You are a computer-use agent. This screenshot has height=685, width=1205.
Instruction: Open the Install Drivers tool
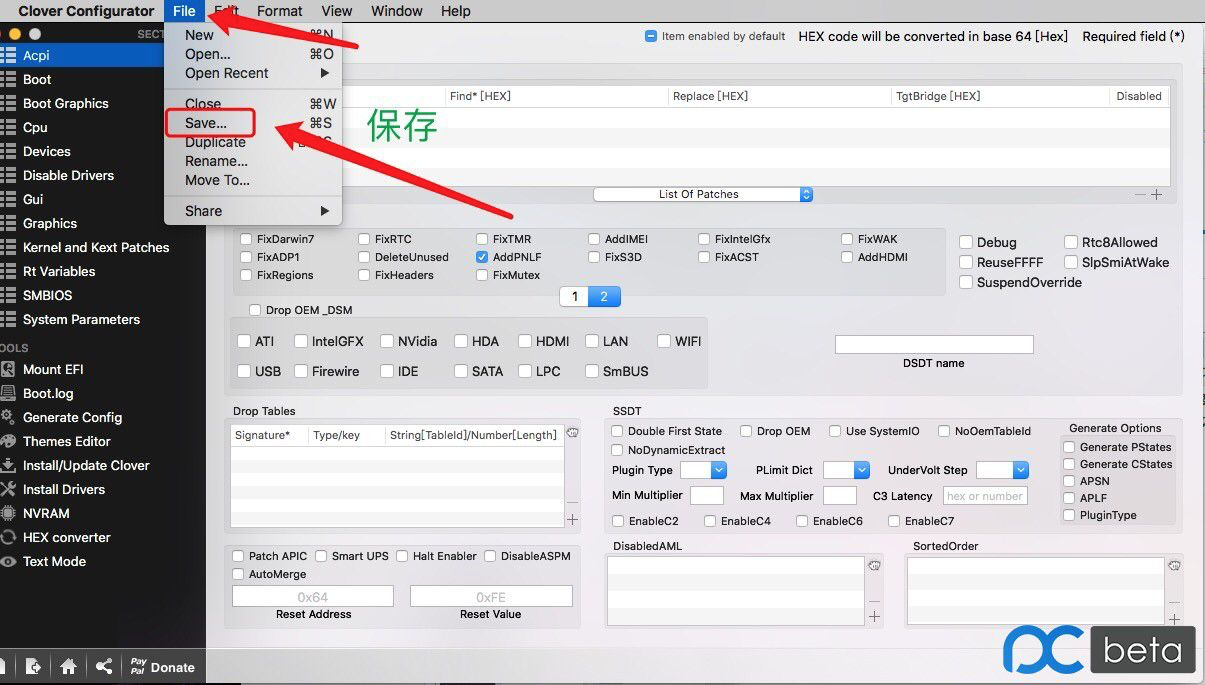[x=64, y=489]
